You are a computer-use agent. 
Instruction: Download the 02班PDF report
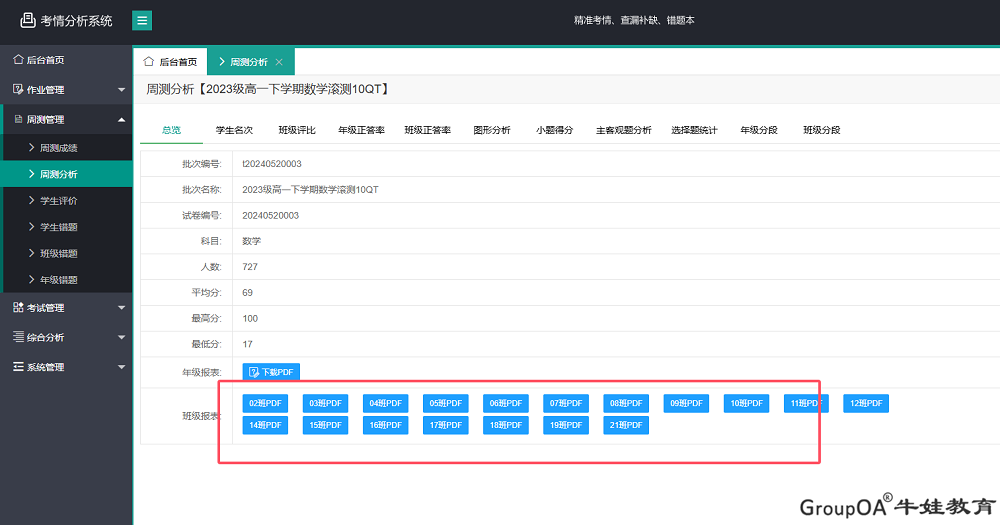(265, 403)
